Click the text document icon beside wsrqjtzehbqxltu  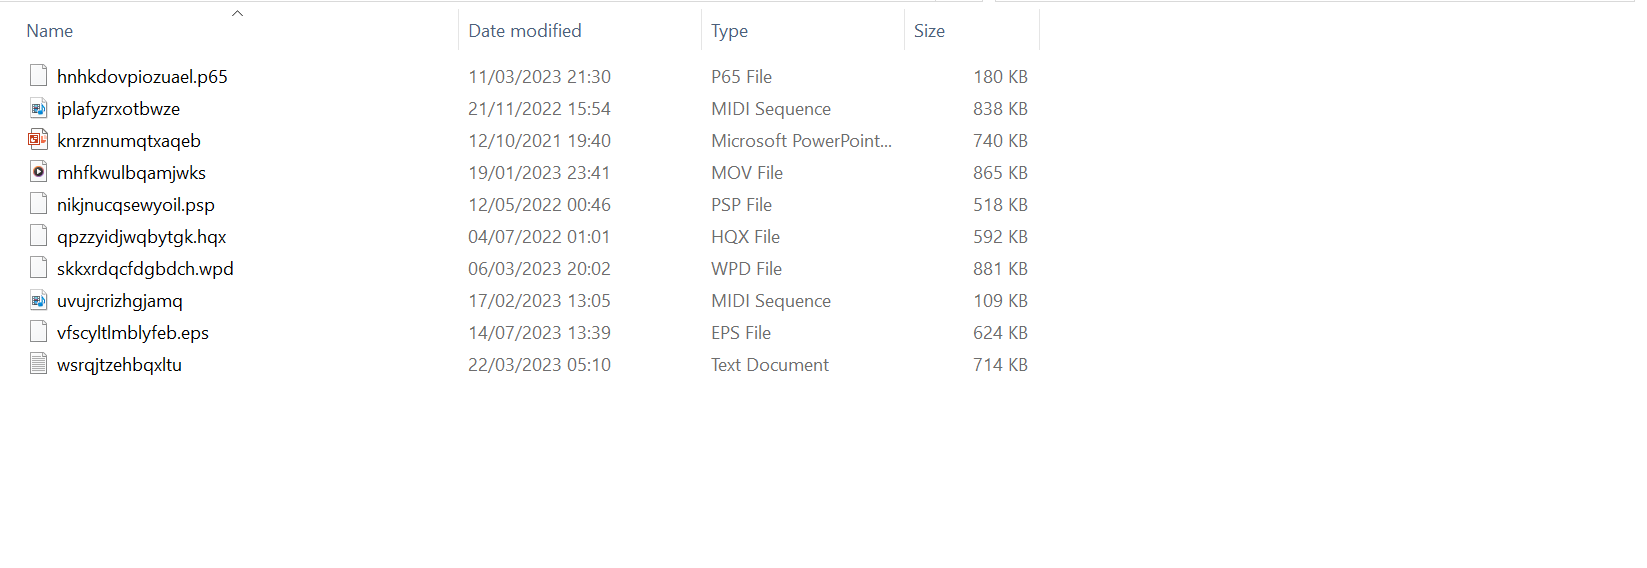click(x=38, y=364)
